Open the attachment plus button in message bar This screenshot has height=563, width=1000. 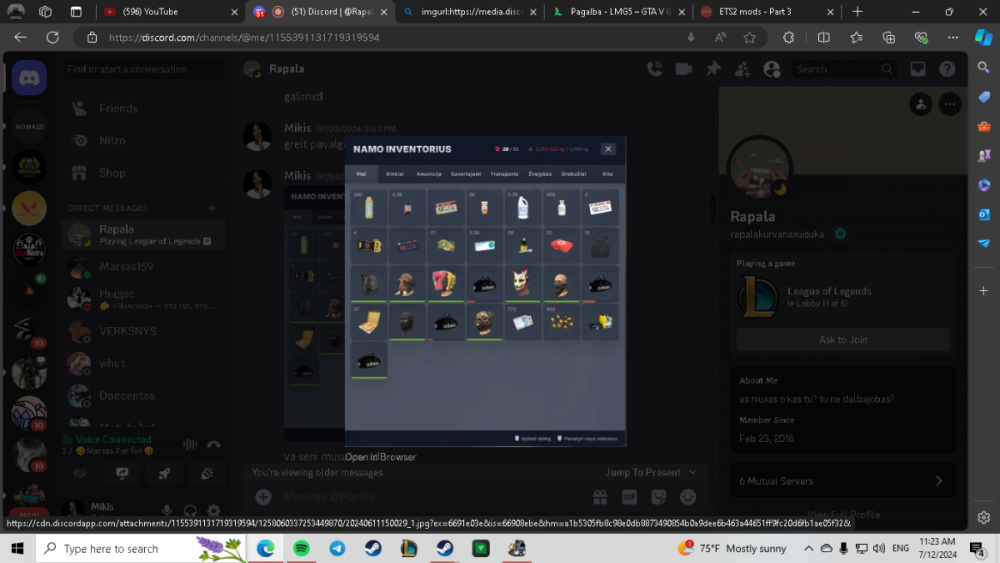click(263, 497)
